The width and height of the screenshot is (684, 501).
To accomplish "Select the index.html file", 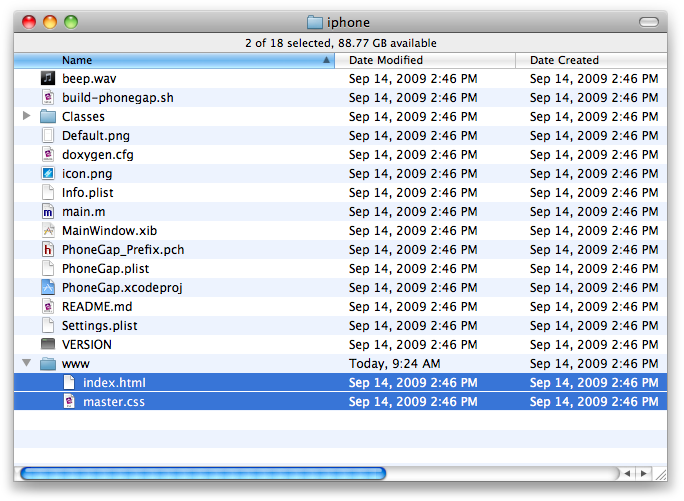I will (x=114, y=382).
